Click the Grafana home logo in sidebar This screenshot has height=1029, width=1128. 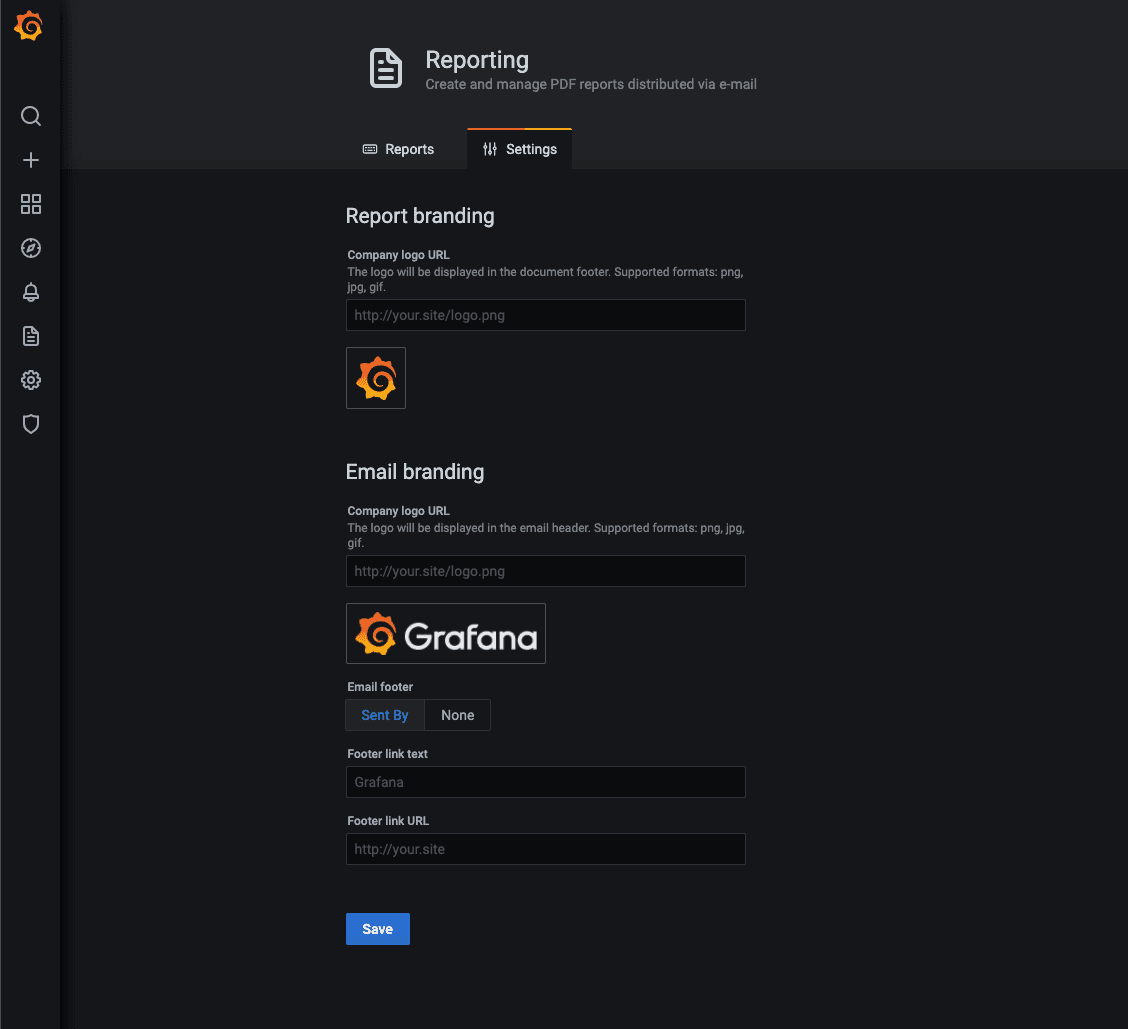coord(29,27)
